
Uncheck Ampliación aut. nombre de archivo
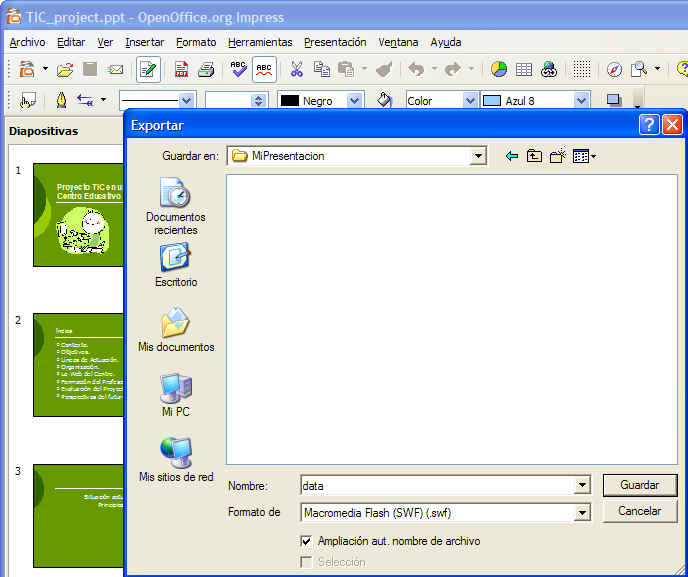(x=306, y=541)
